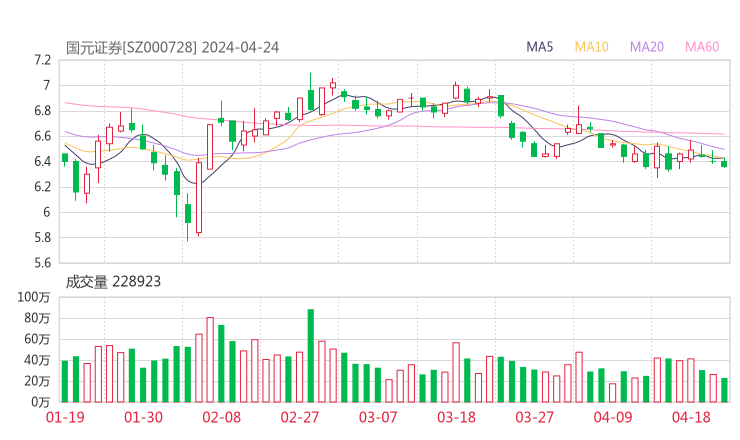Click the highest green candlestick peaking near 7.1
740x440 pixels.
click(311, 94)
